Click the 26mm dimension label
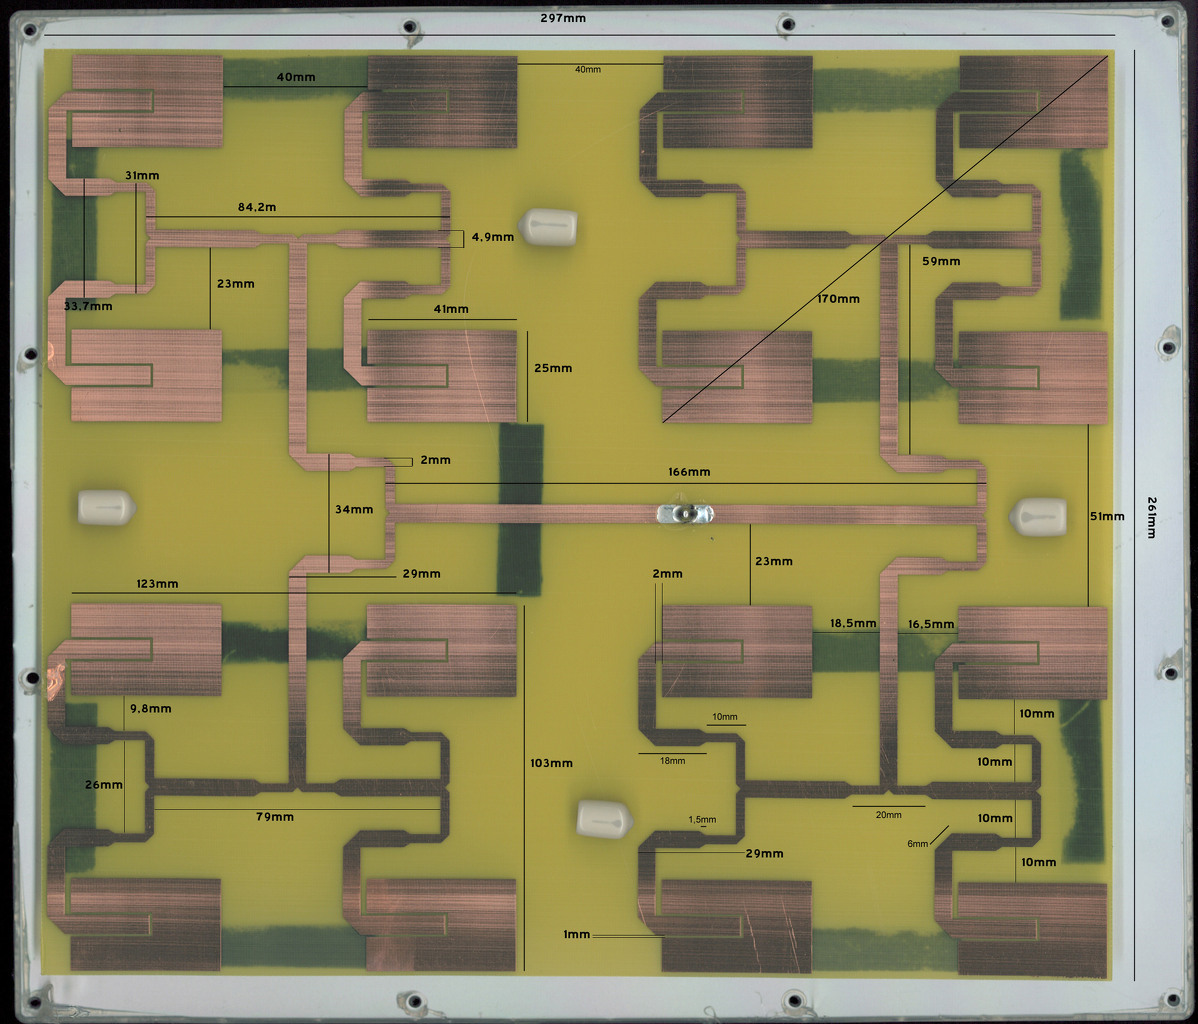This screenshot has width=1198, height=1024. click(x=104, y=784)
